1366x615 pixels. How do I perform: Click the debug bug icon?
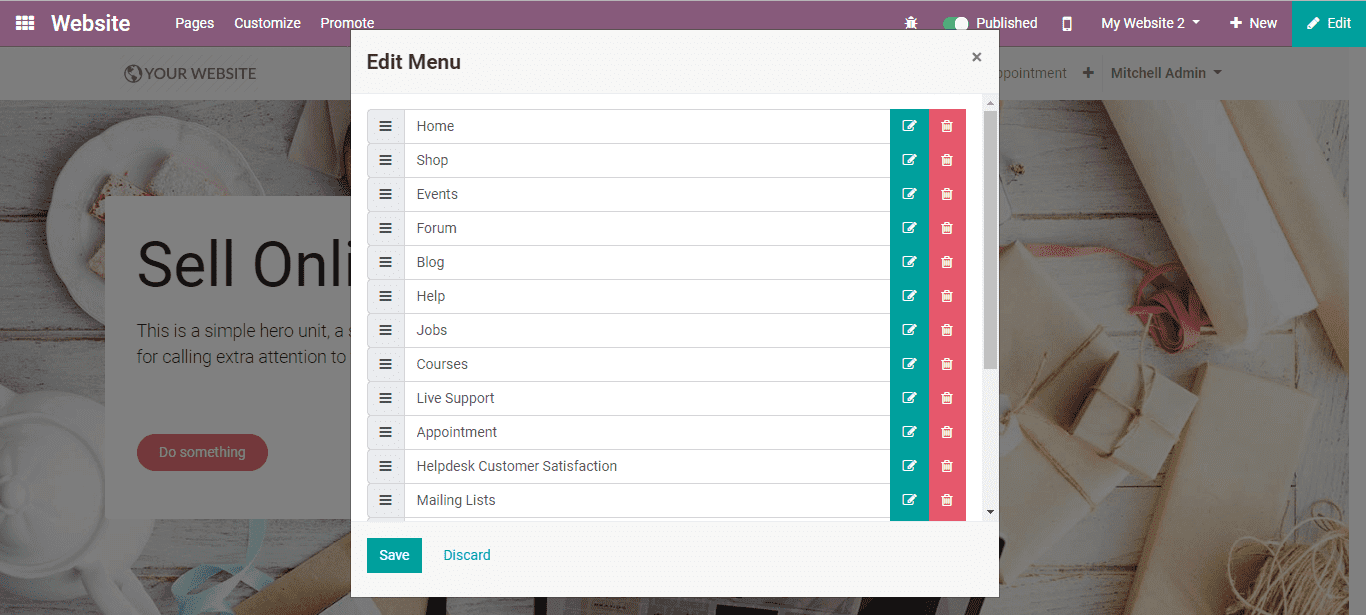click(x=910, y=23)
